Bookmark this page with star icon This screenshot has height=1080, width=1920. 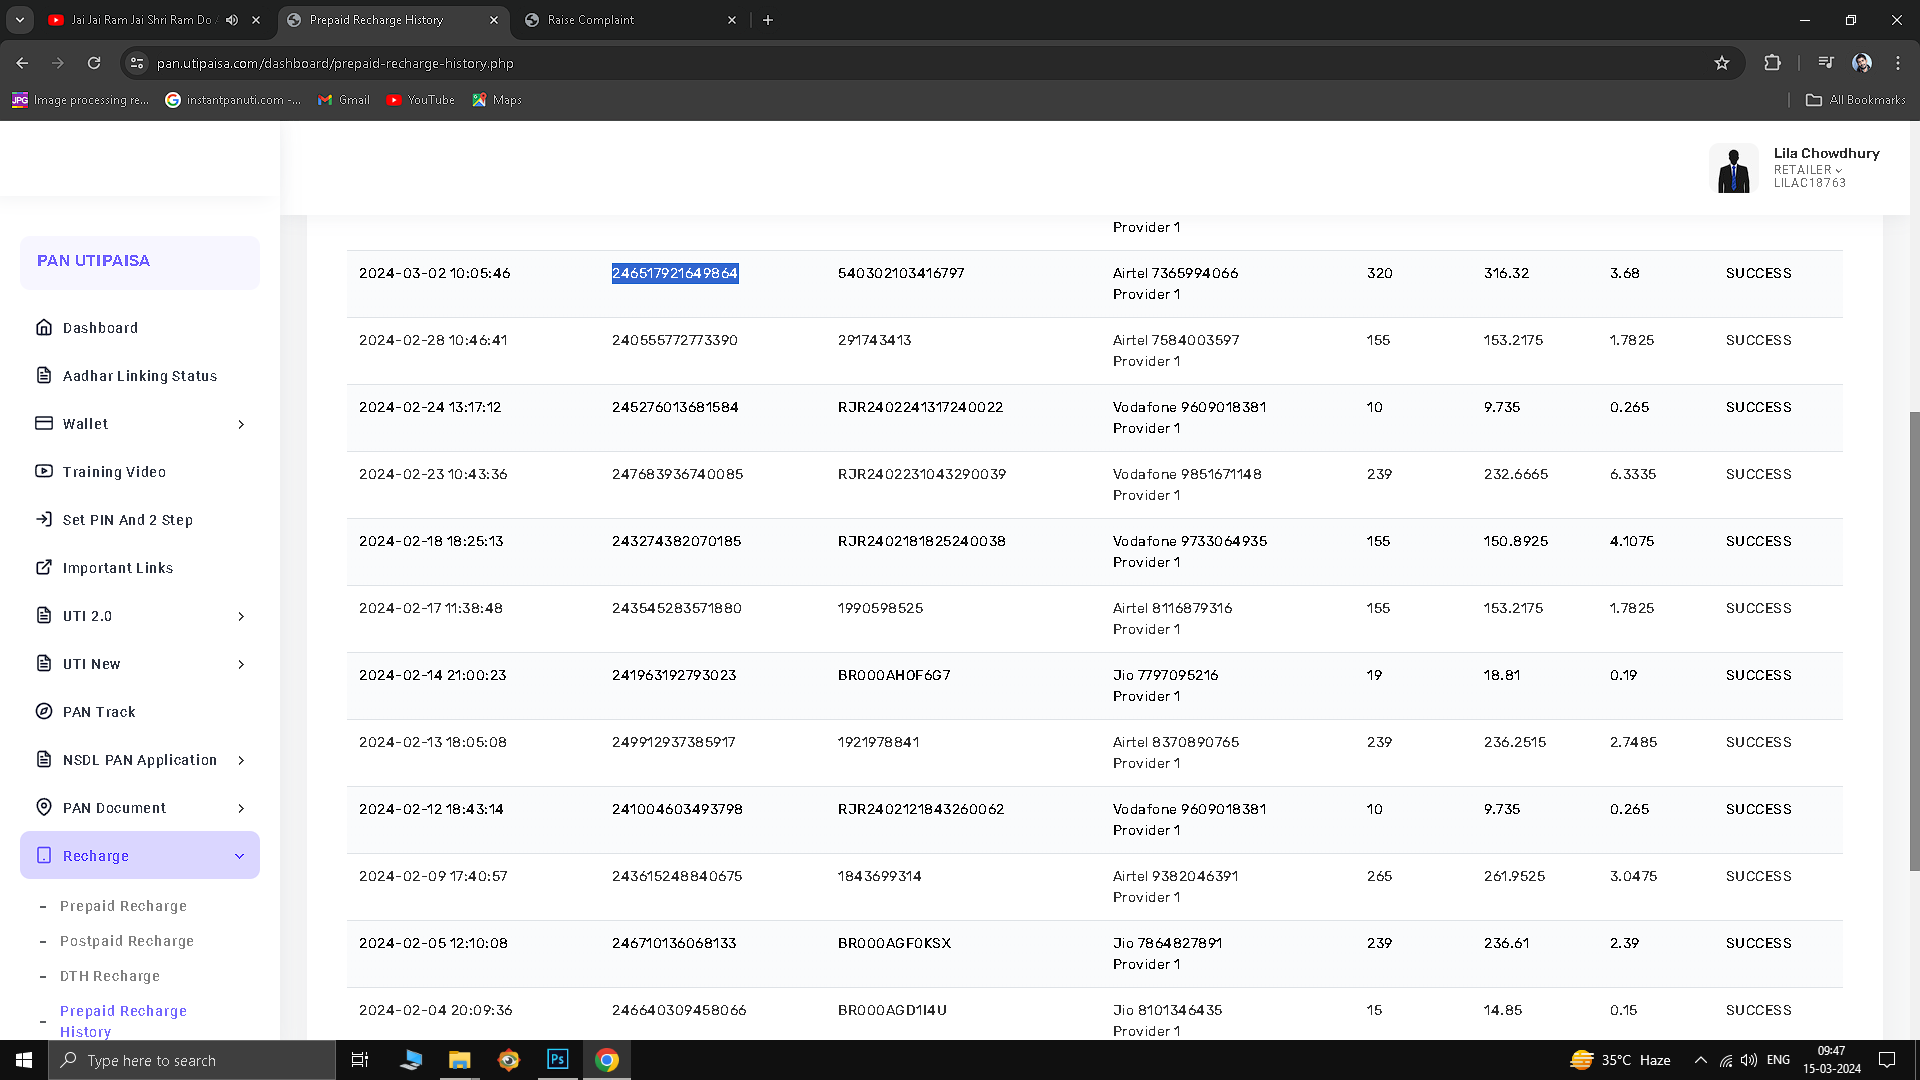(1721, 63)
